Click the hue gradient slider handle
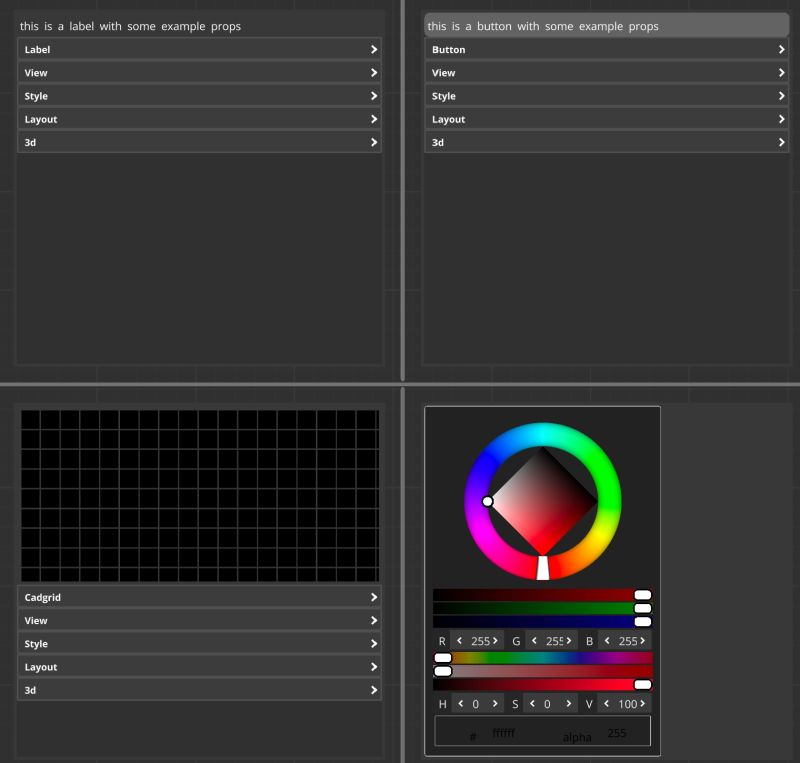This screenshot has width=800, height=763. pyautogui.click(x=441, y=657)
